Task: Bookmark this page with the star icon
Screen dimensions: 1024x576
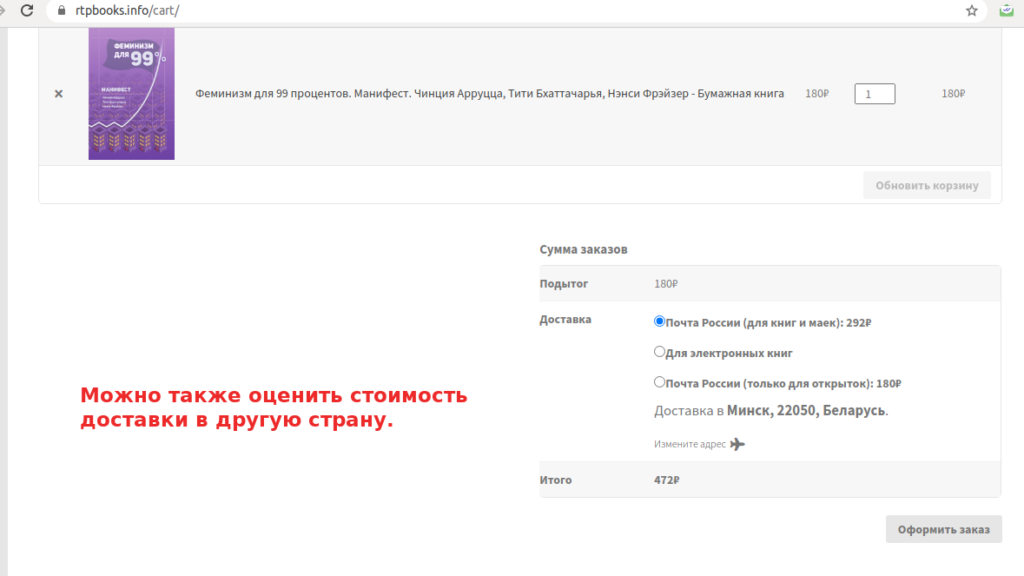Action: 972,10
